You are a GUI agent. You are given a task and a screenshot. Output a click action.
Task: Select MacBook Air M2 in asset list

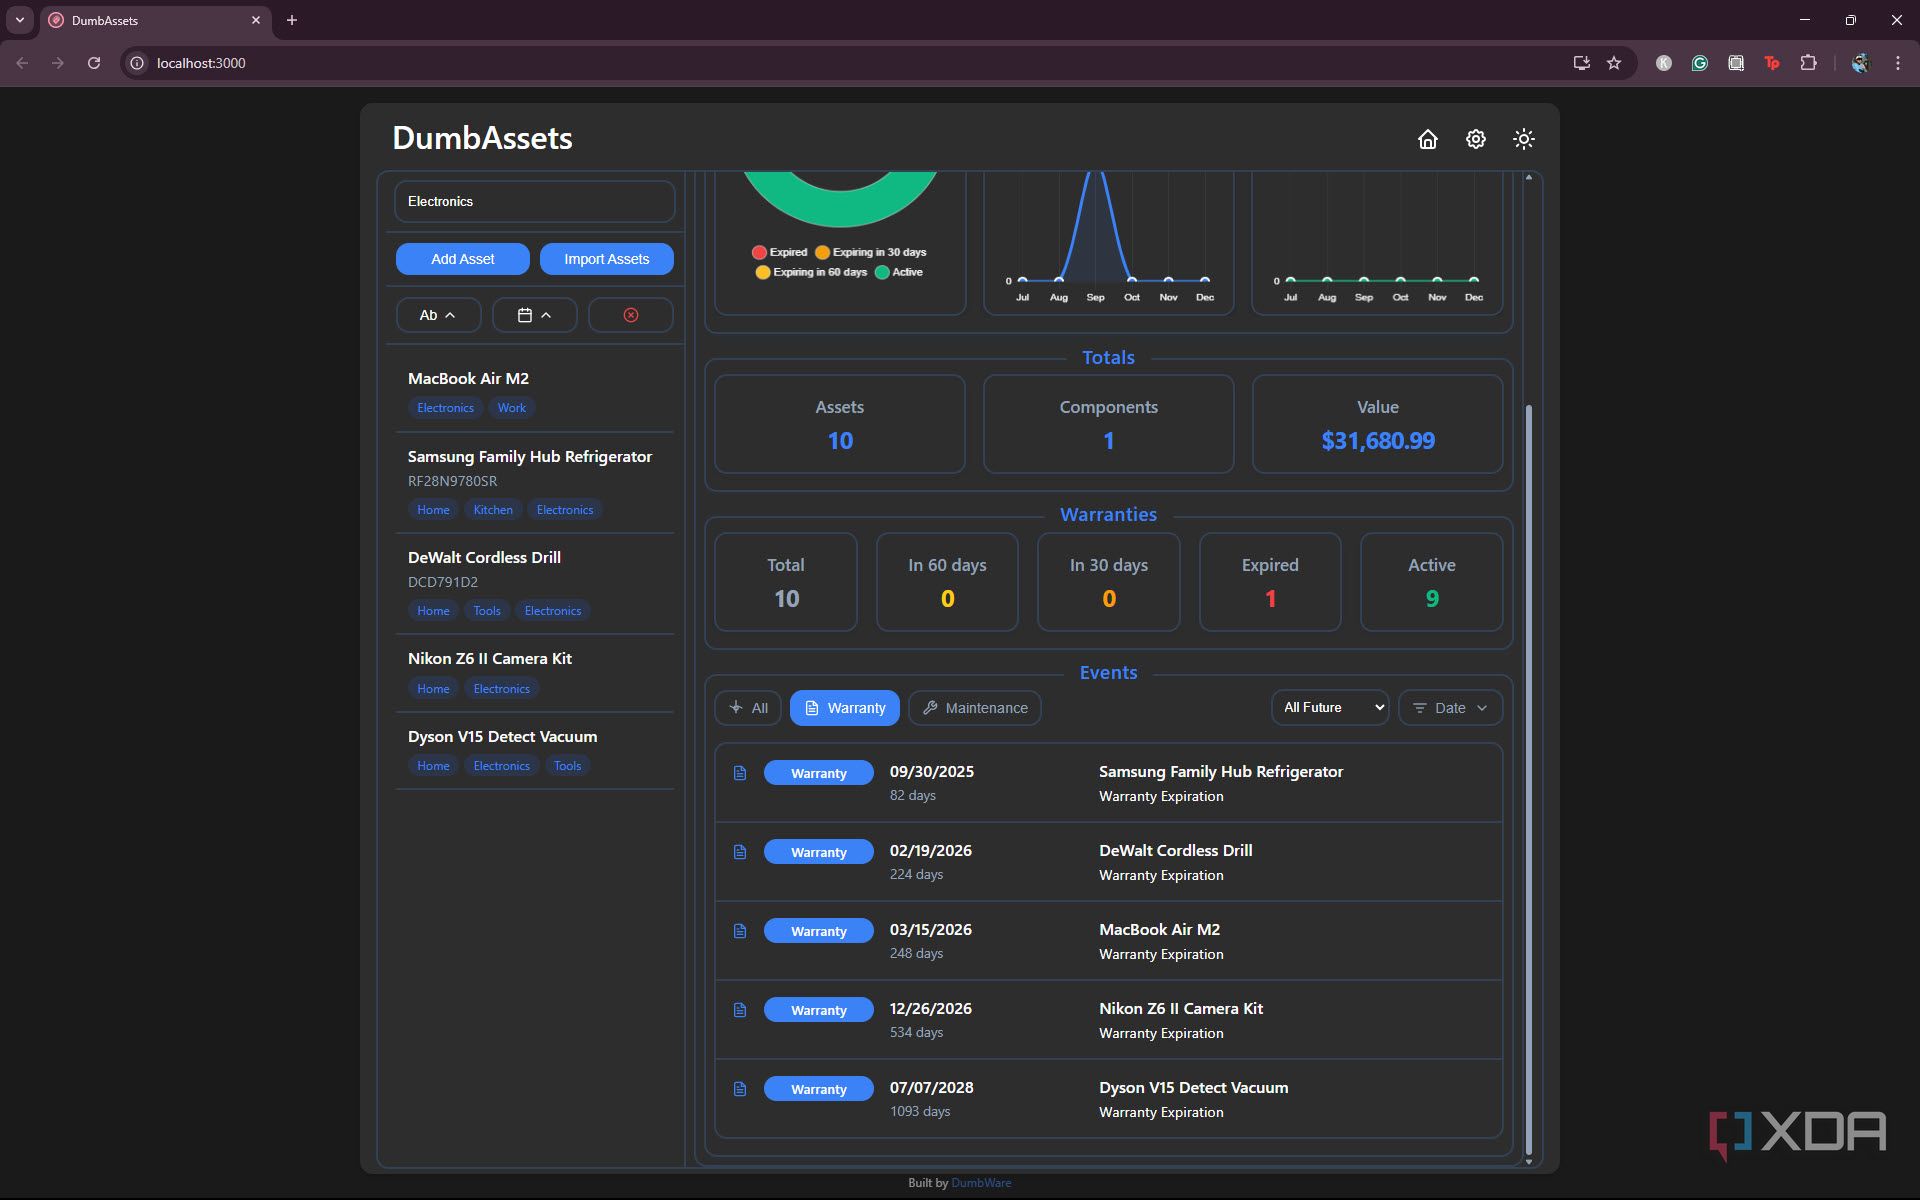[x=534, y=392]
